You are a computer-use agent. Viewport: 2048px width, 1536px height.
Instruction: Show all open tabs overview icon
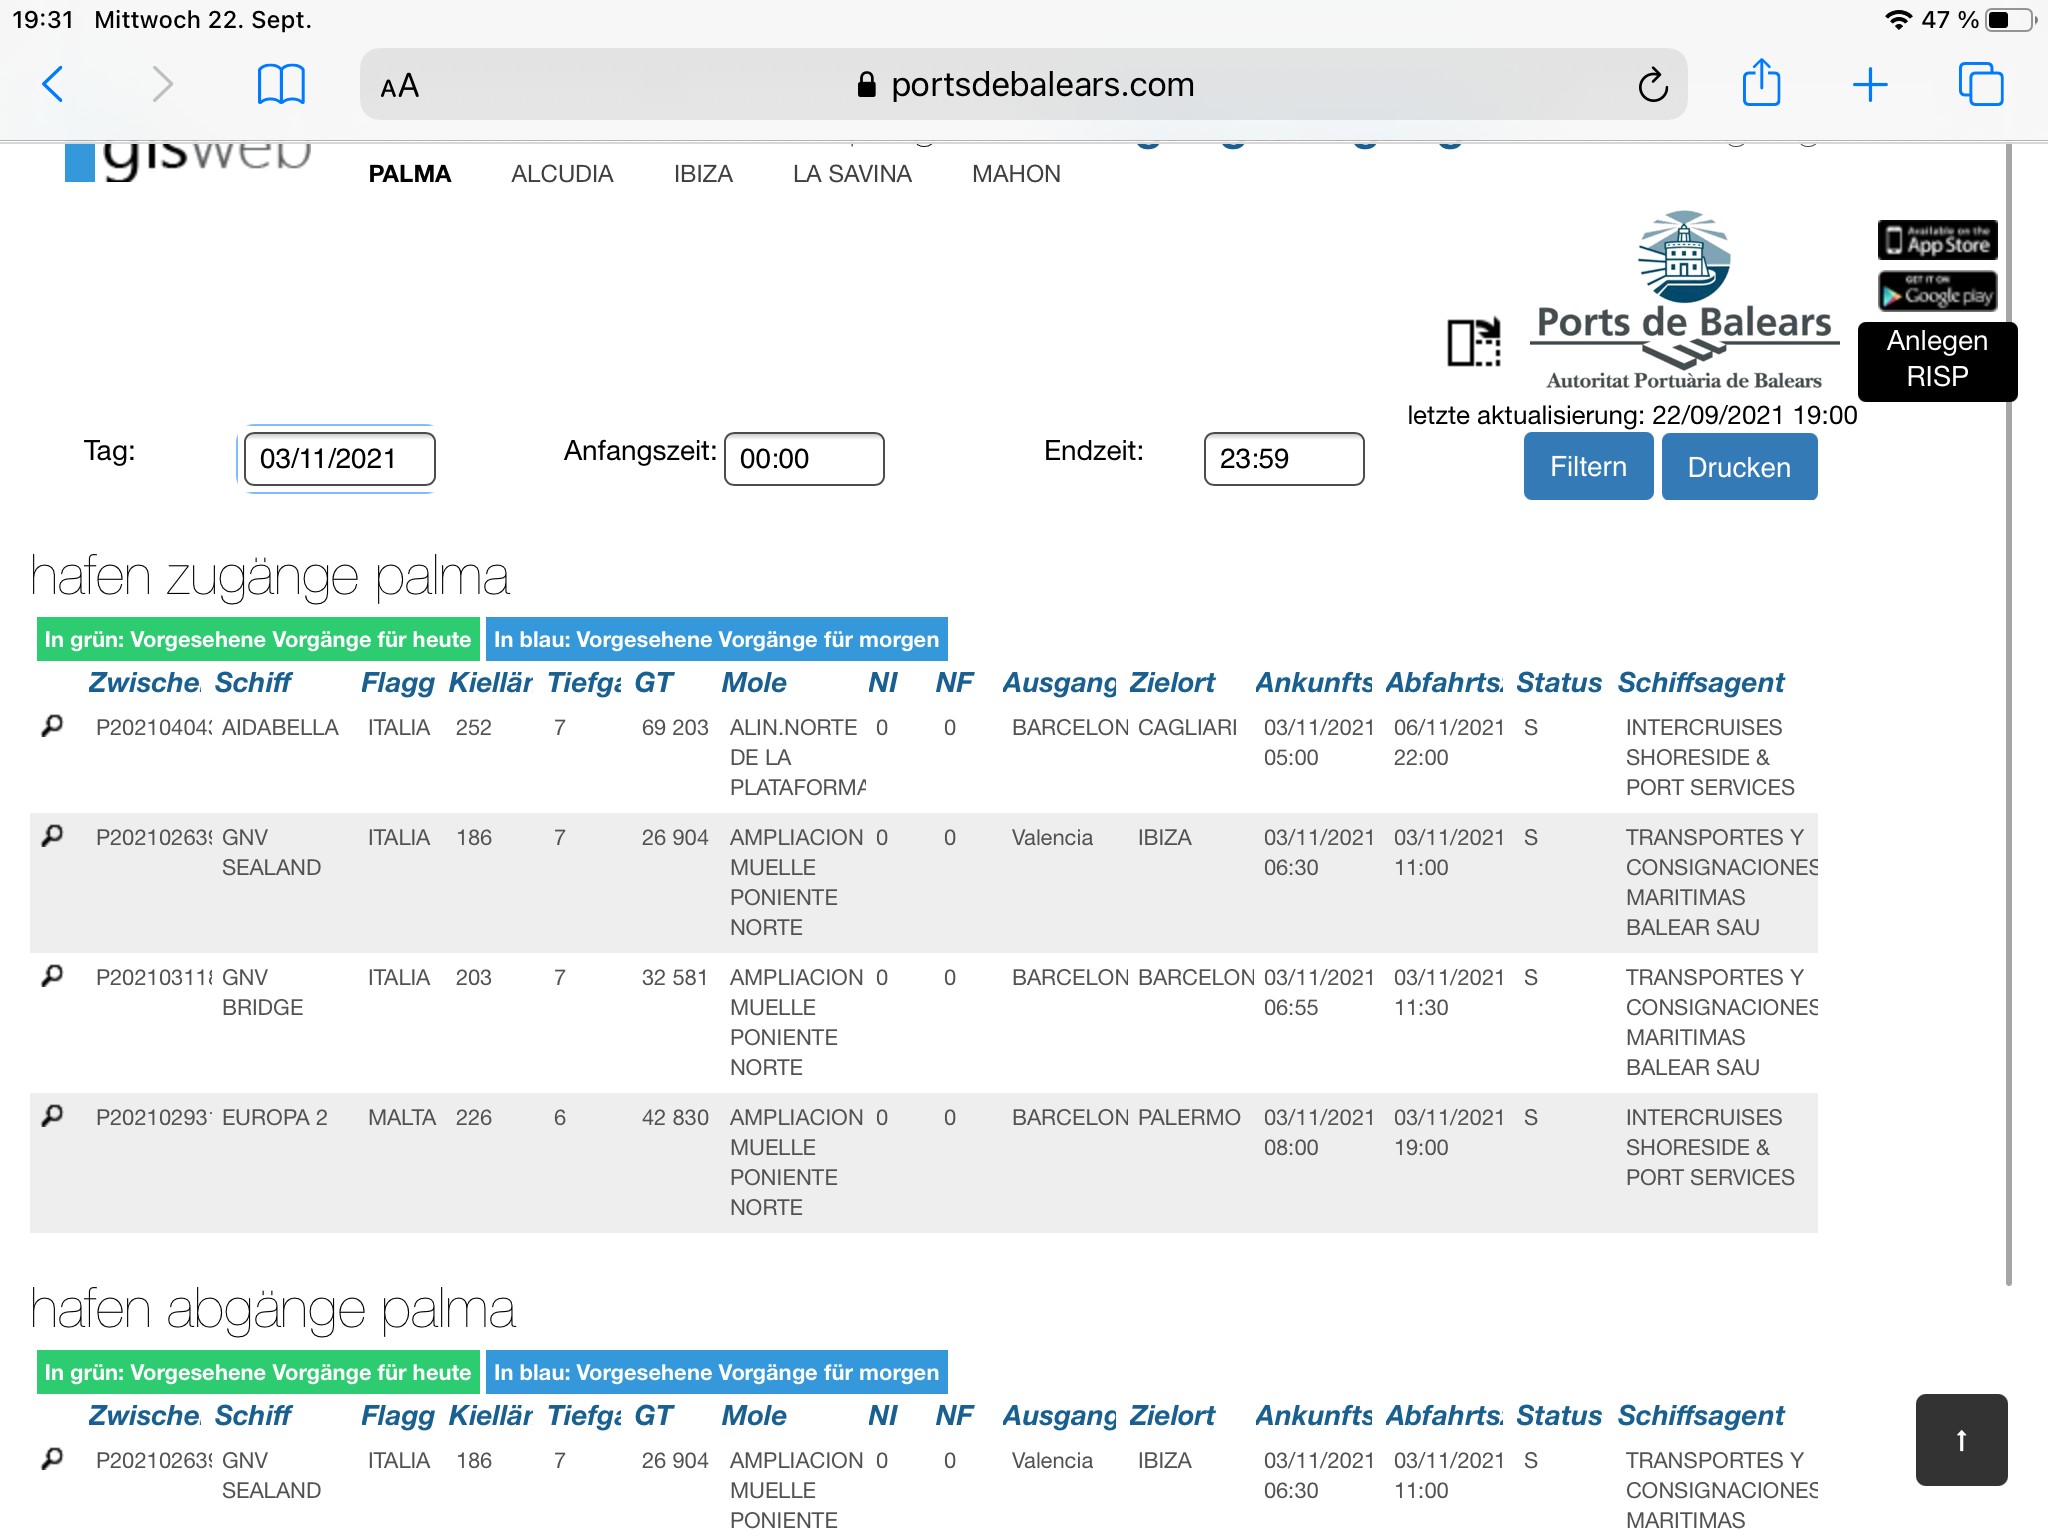pos(1980,84)
